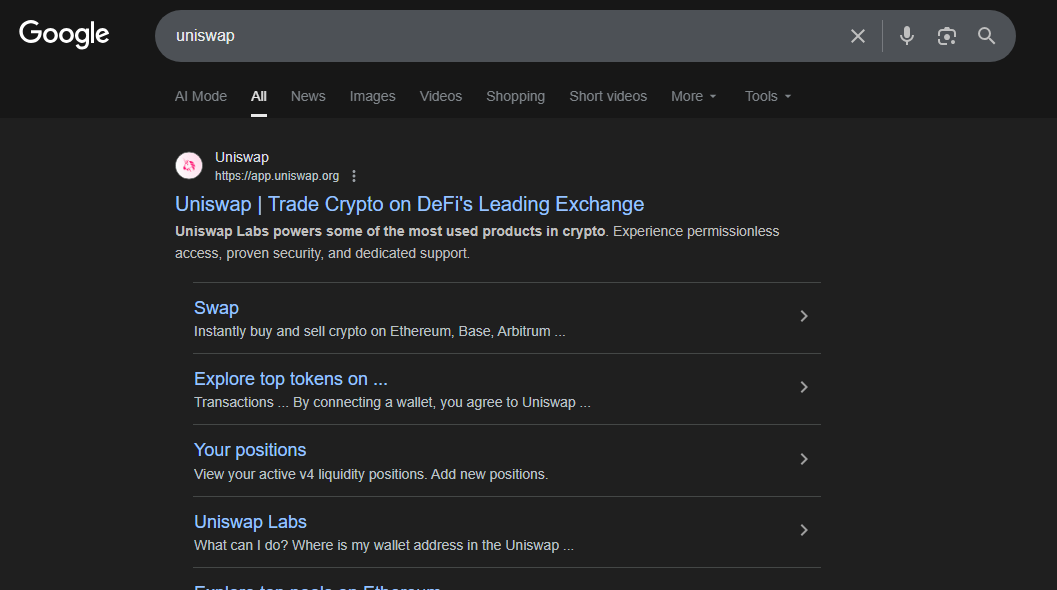
Task: Open Explore top tokens sitelink
Action: click(x=291, y=379)
